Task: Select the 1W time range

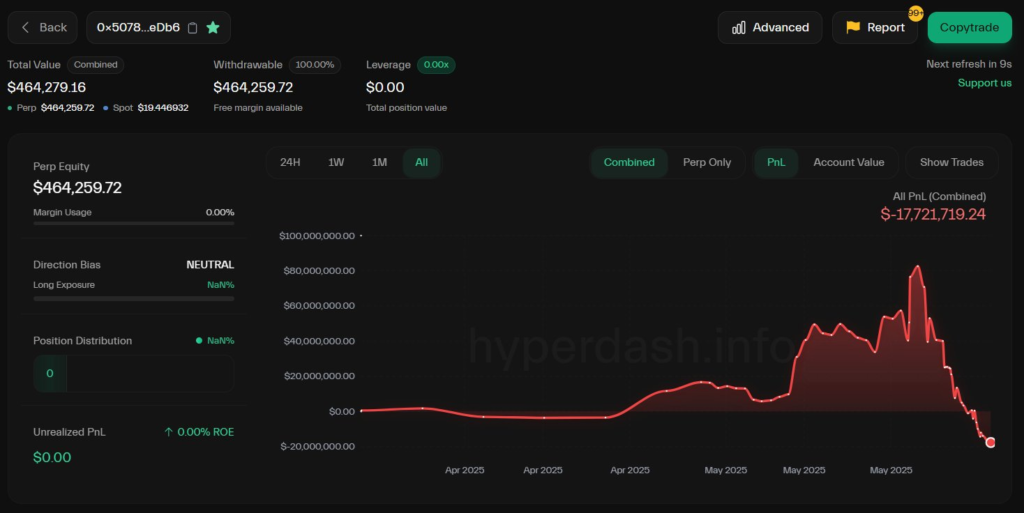Action: (336, 162)
